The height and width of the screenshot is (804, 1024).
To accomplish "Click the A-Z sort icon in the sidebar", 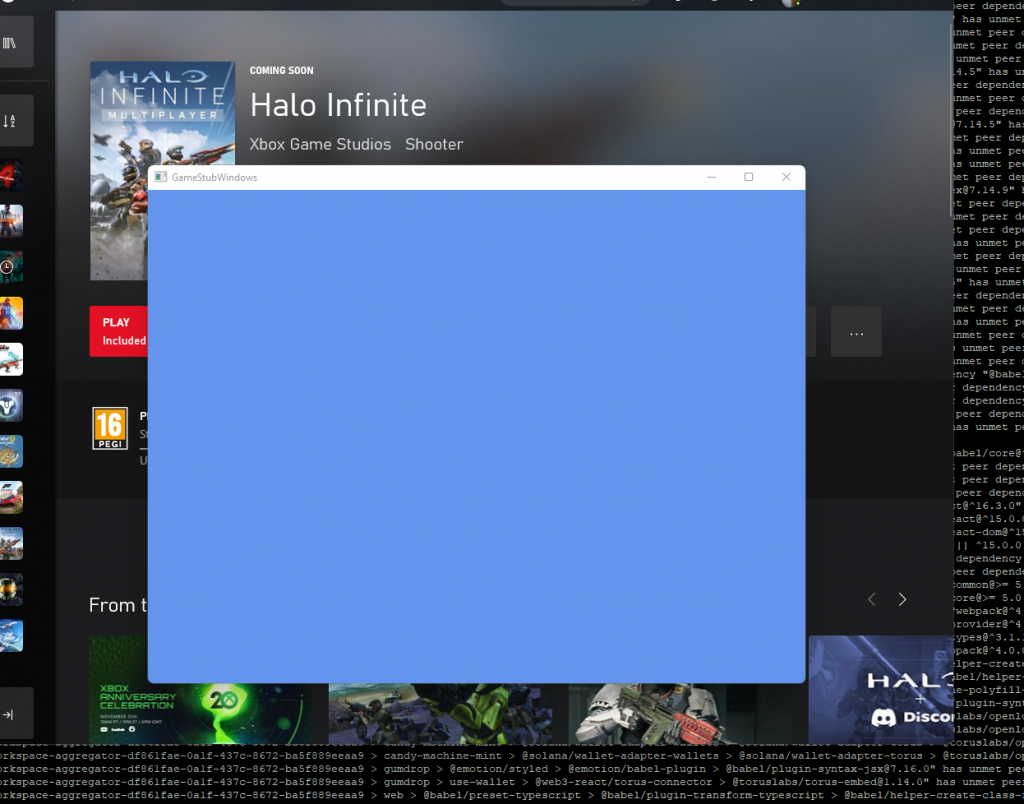I will pyautogui.click(x=10, y=121).
